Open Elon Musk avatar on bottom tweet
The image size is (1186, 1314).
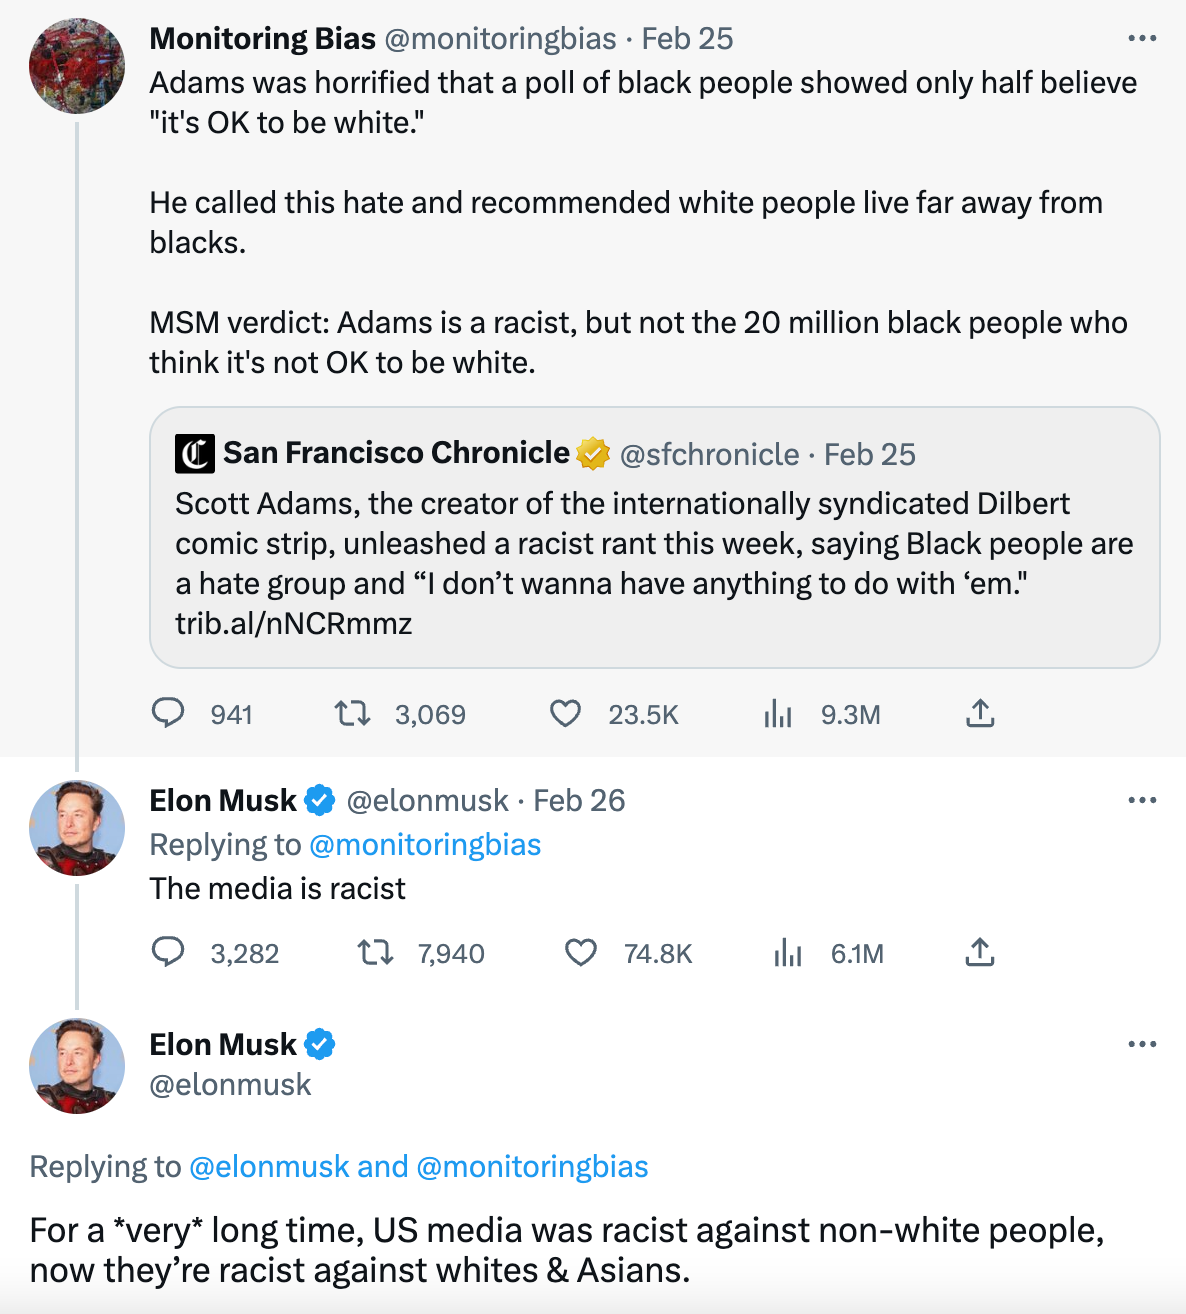[x=77, y=1066]
